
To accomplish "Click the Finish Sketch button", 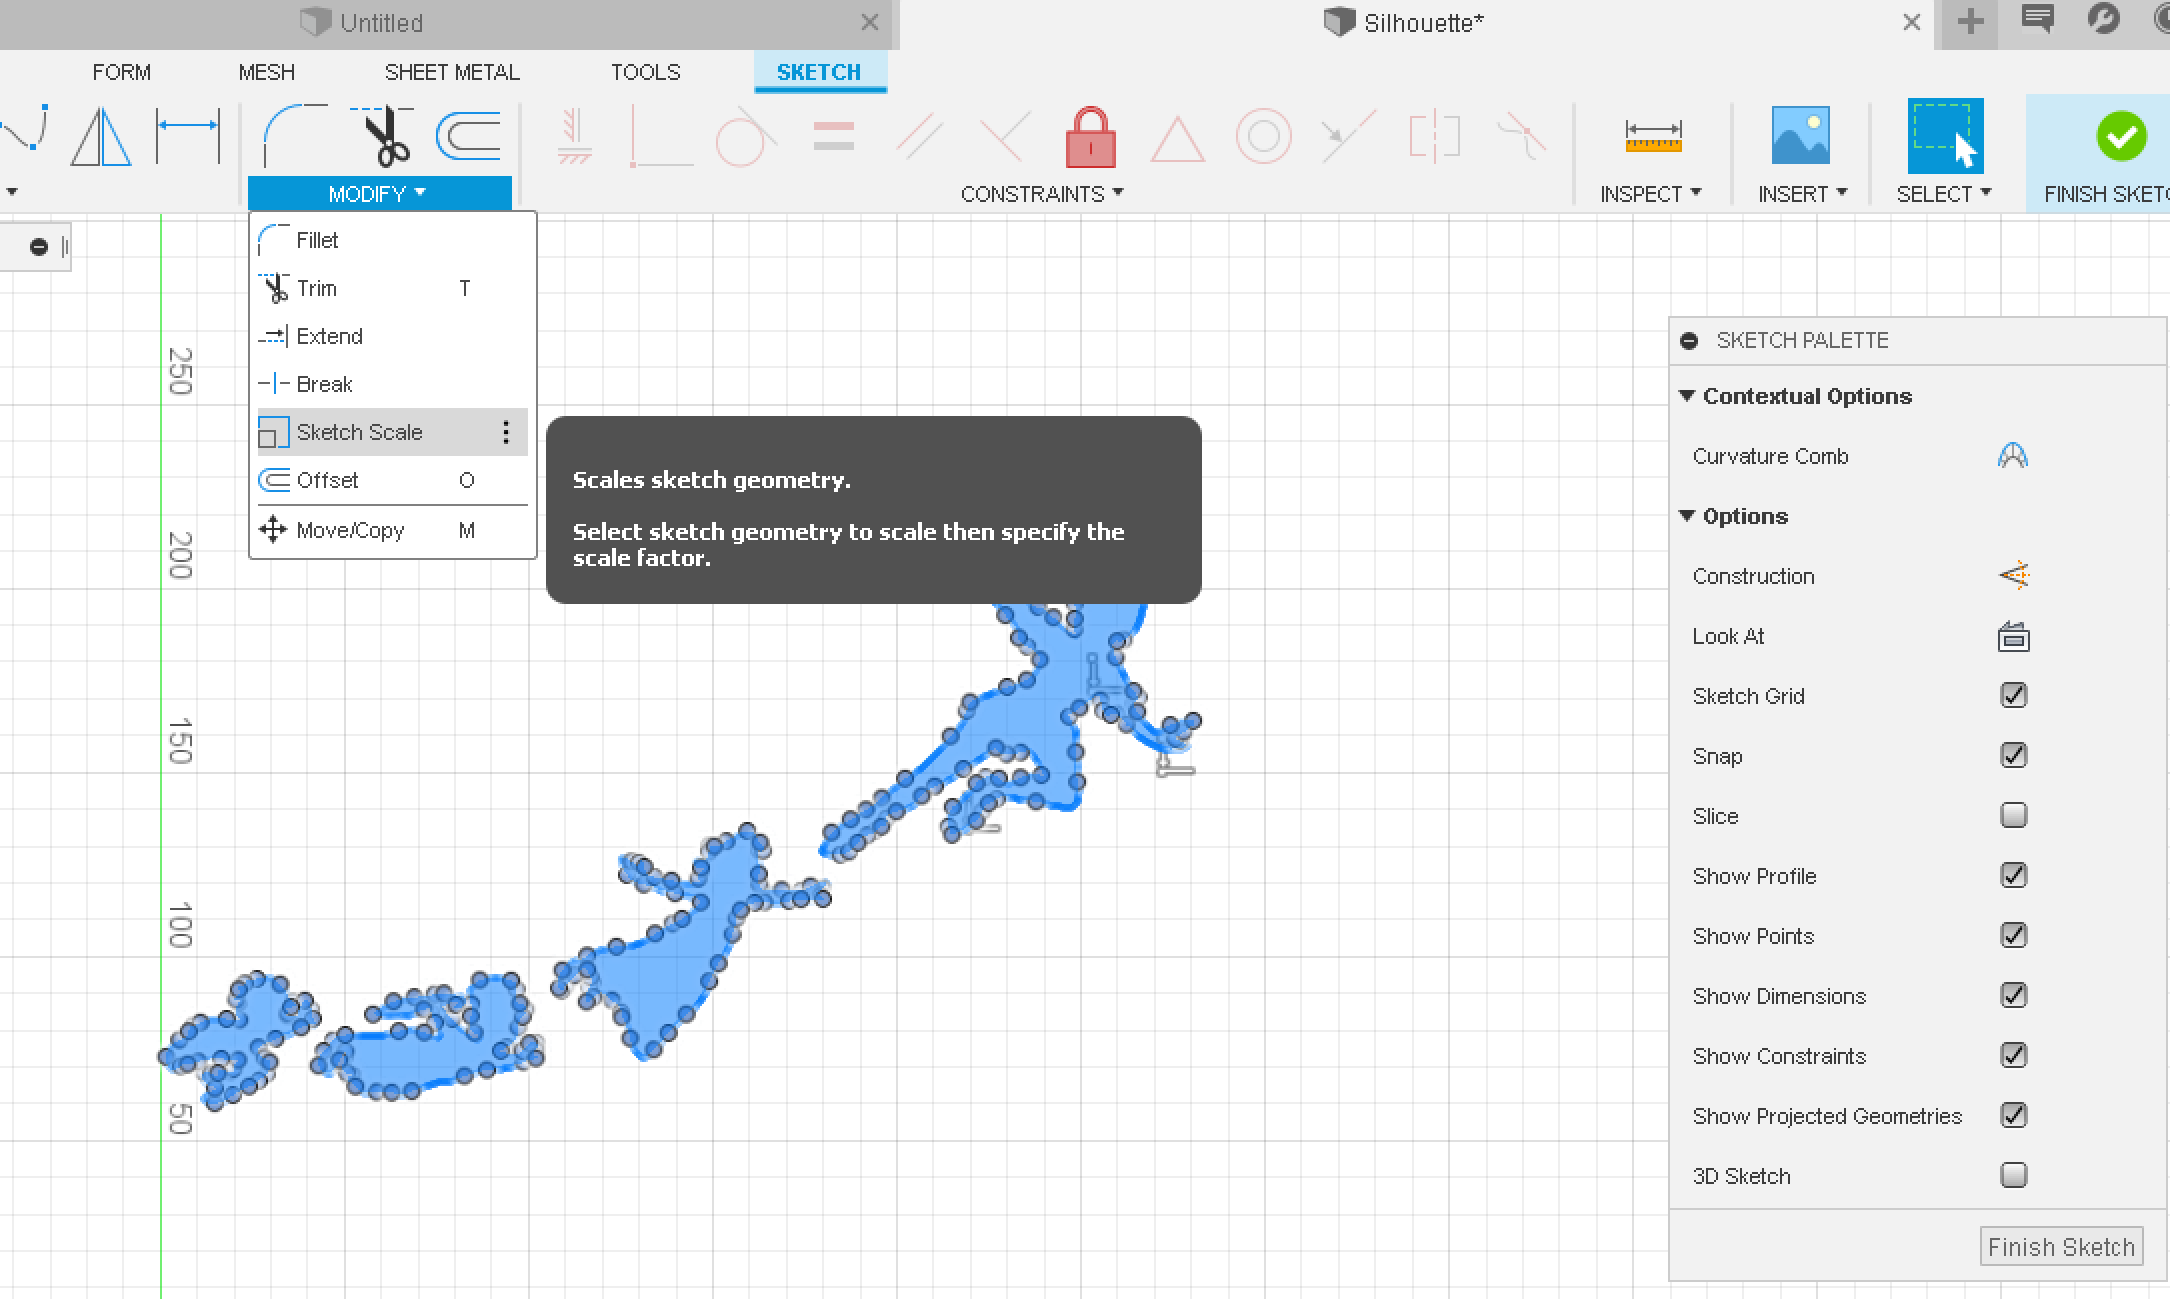I will (2062, 1246).
